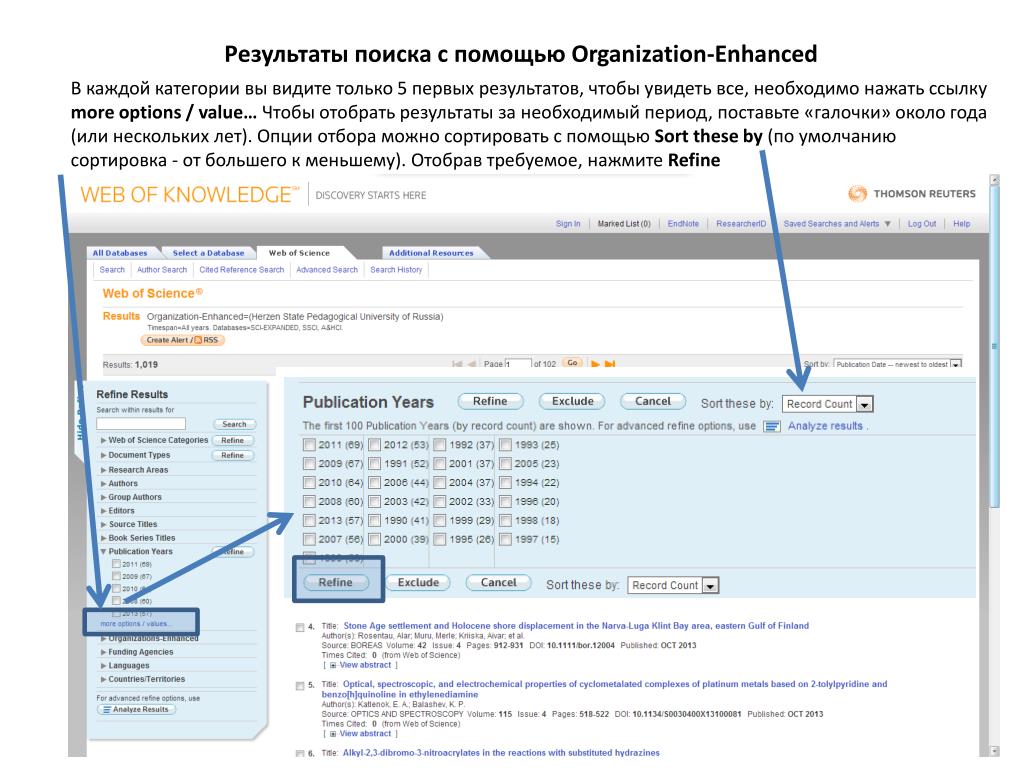Expand the Source Titles section
This screenshot has height=768, width=1024.
(x=103, y=524)
